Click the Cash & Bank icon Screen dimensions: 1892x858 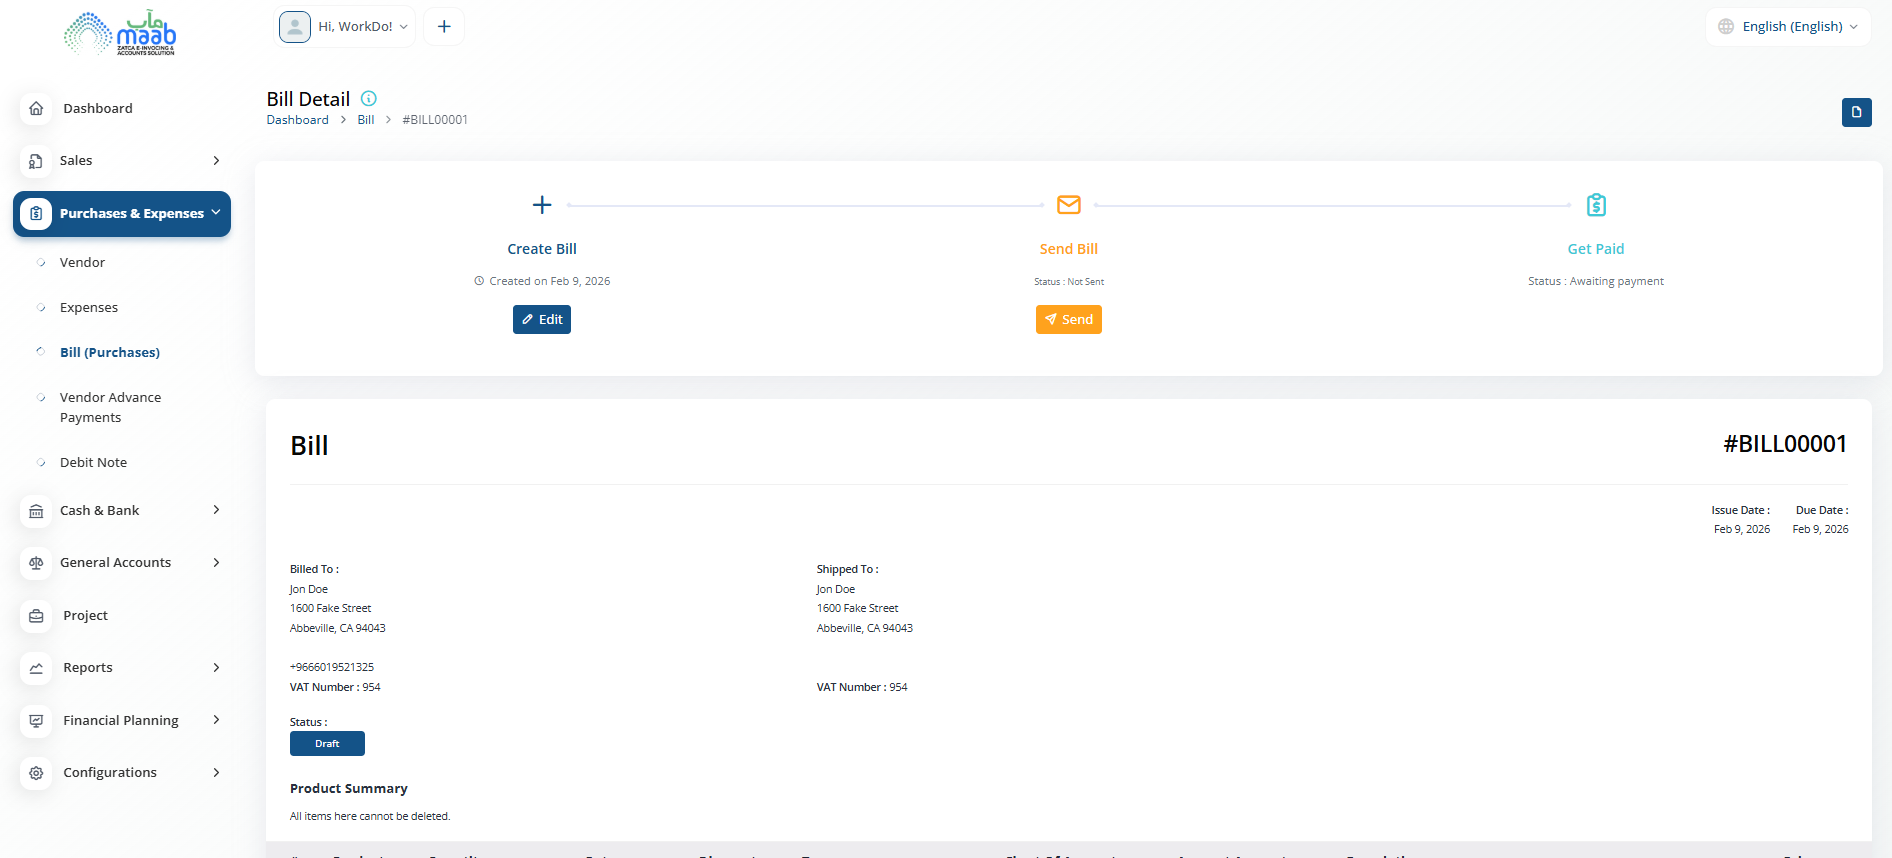[36, 511]
